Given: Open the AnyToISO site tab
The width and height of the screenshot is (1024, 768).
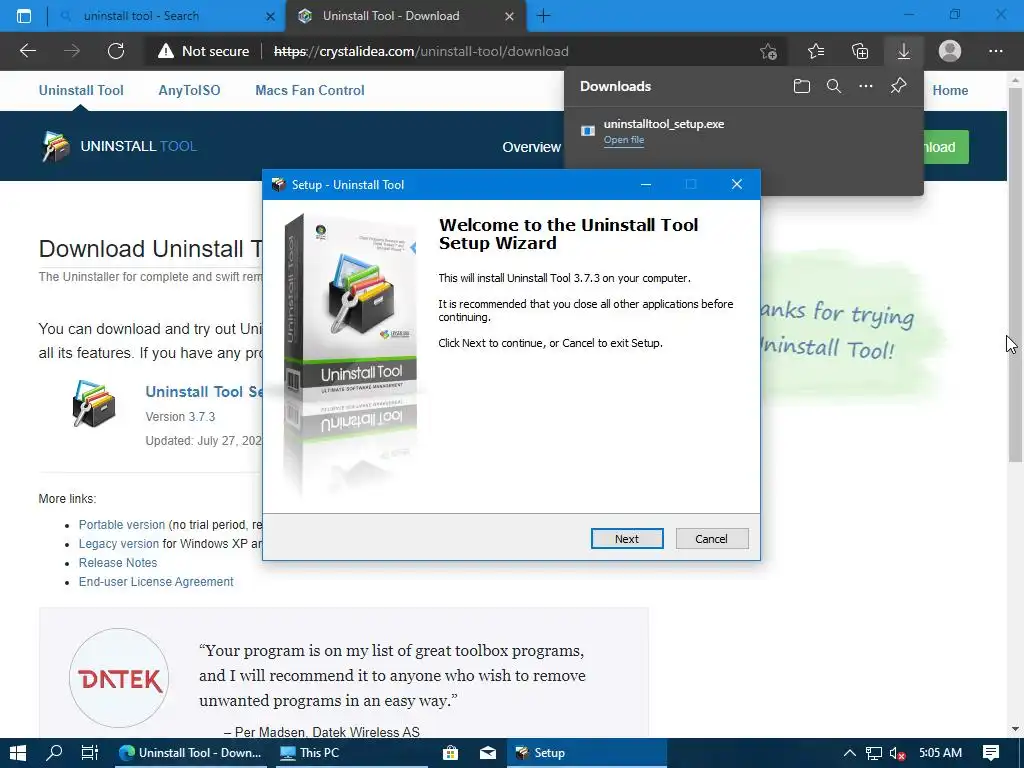Looking at the screenshot, I should tap(189, 90).
